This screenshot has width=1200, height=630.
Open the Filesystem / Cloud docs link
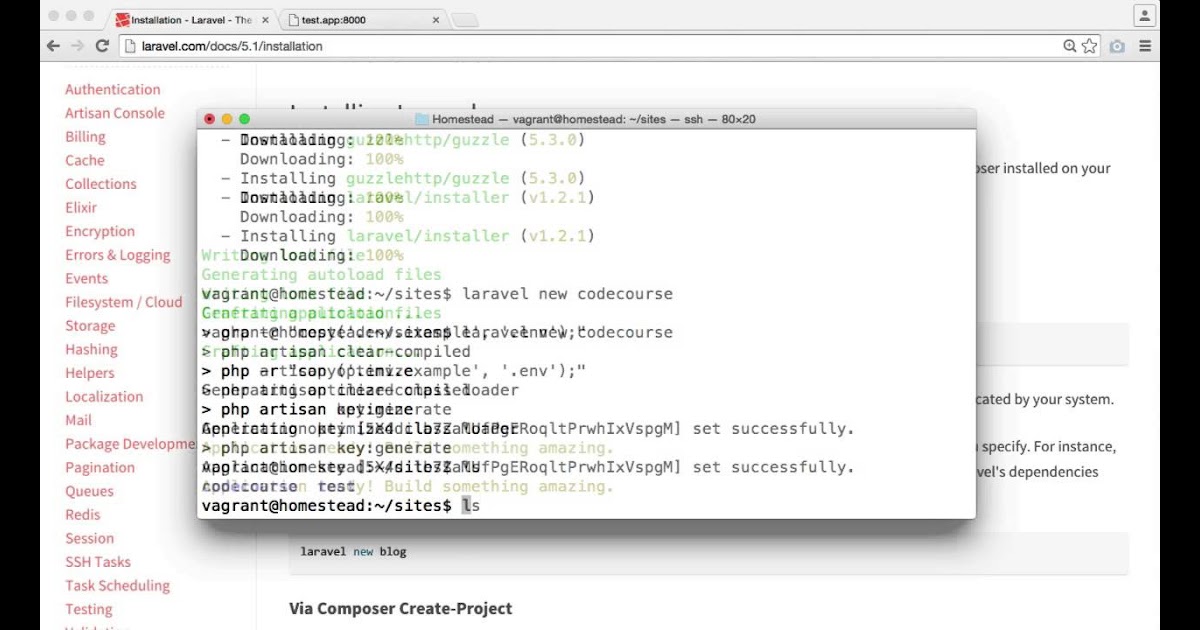124,302
